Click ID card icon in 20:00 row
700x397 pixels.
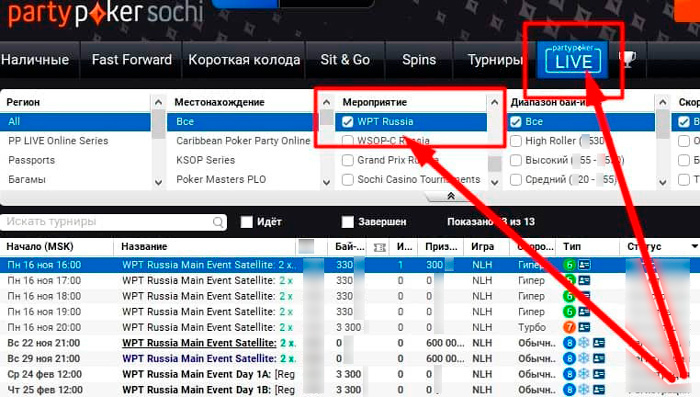tap(584, 327)
